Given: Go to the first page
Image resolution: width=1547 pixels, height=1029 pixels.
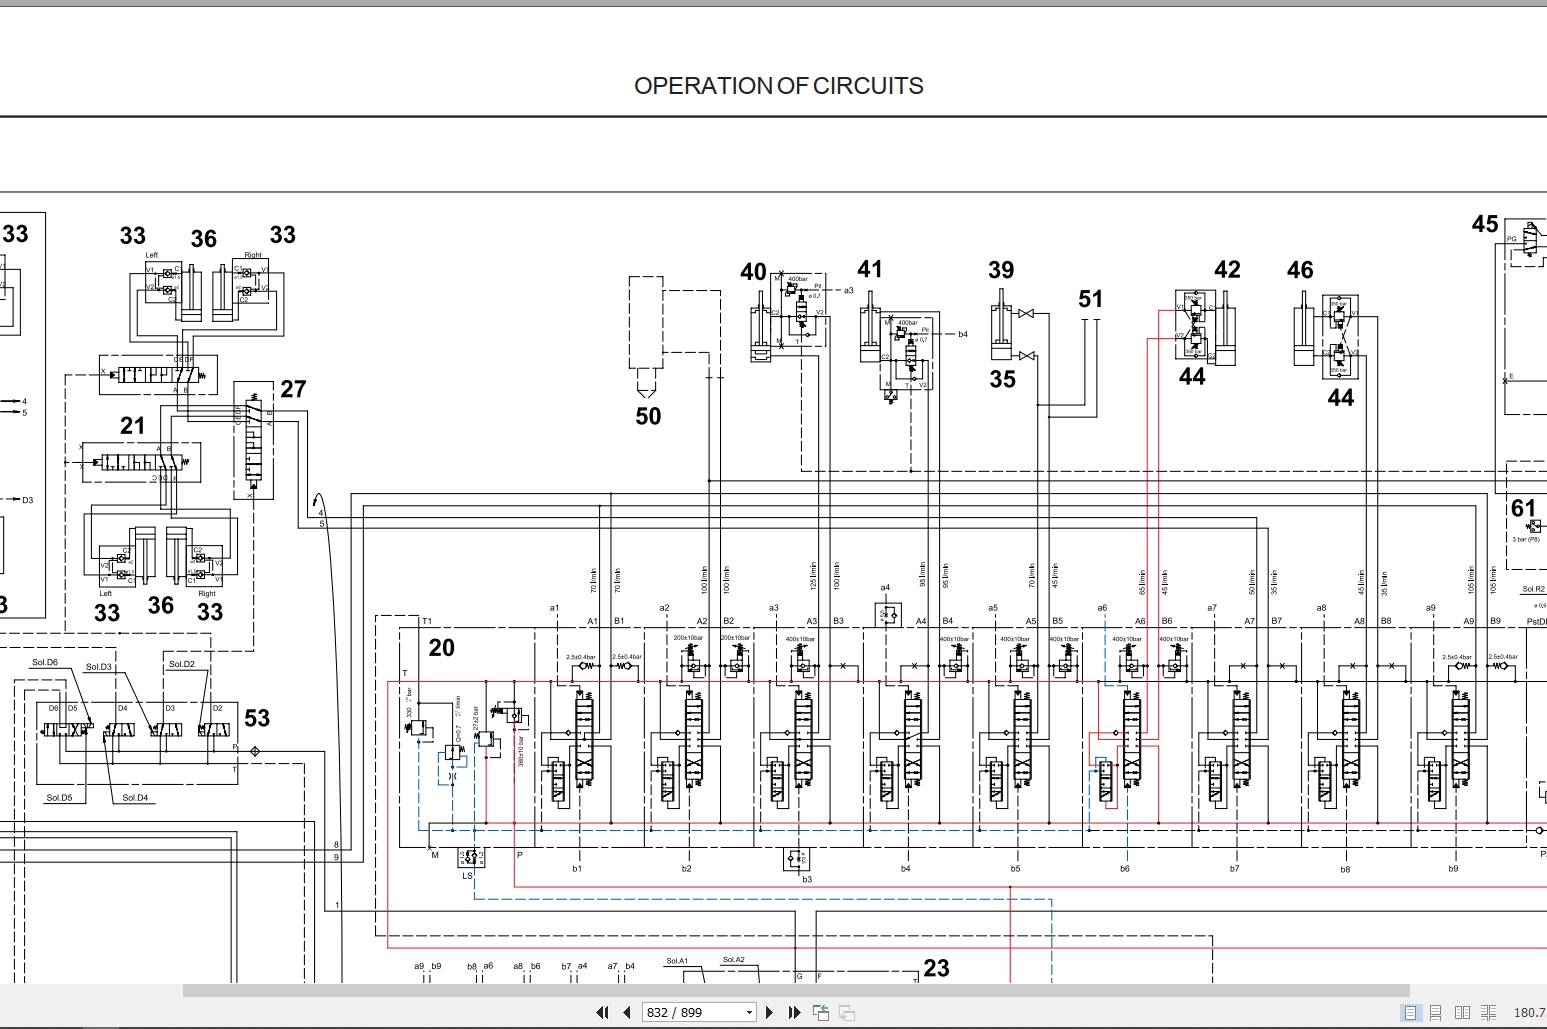Looking at the screenshot, I should (602, 1012).
